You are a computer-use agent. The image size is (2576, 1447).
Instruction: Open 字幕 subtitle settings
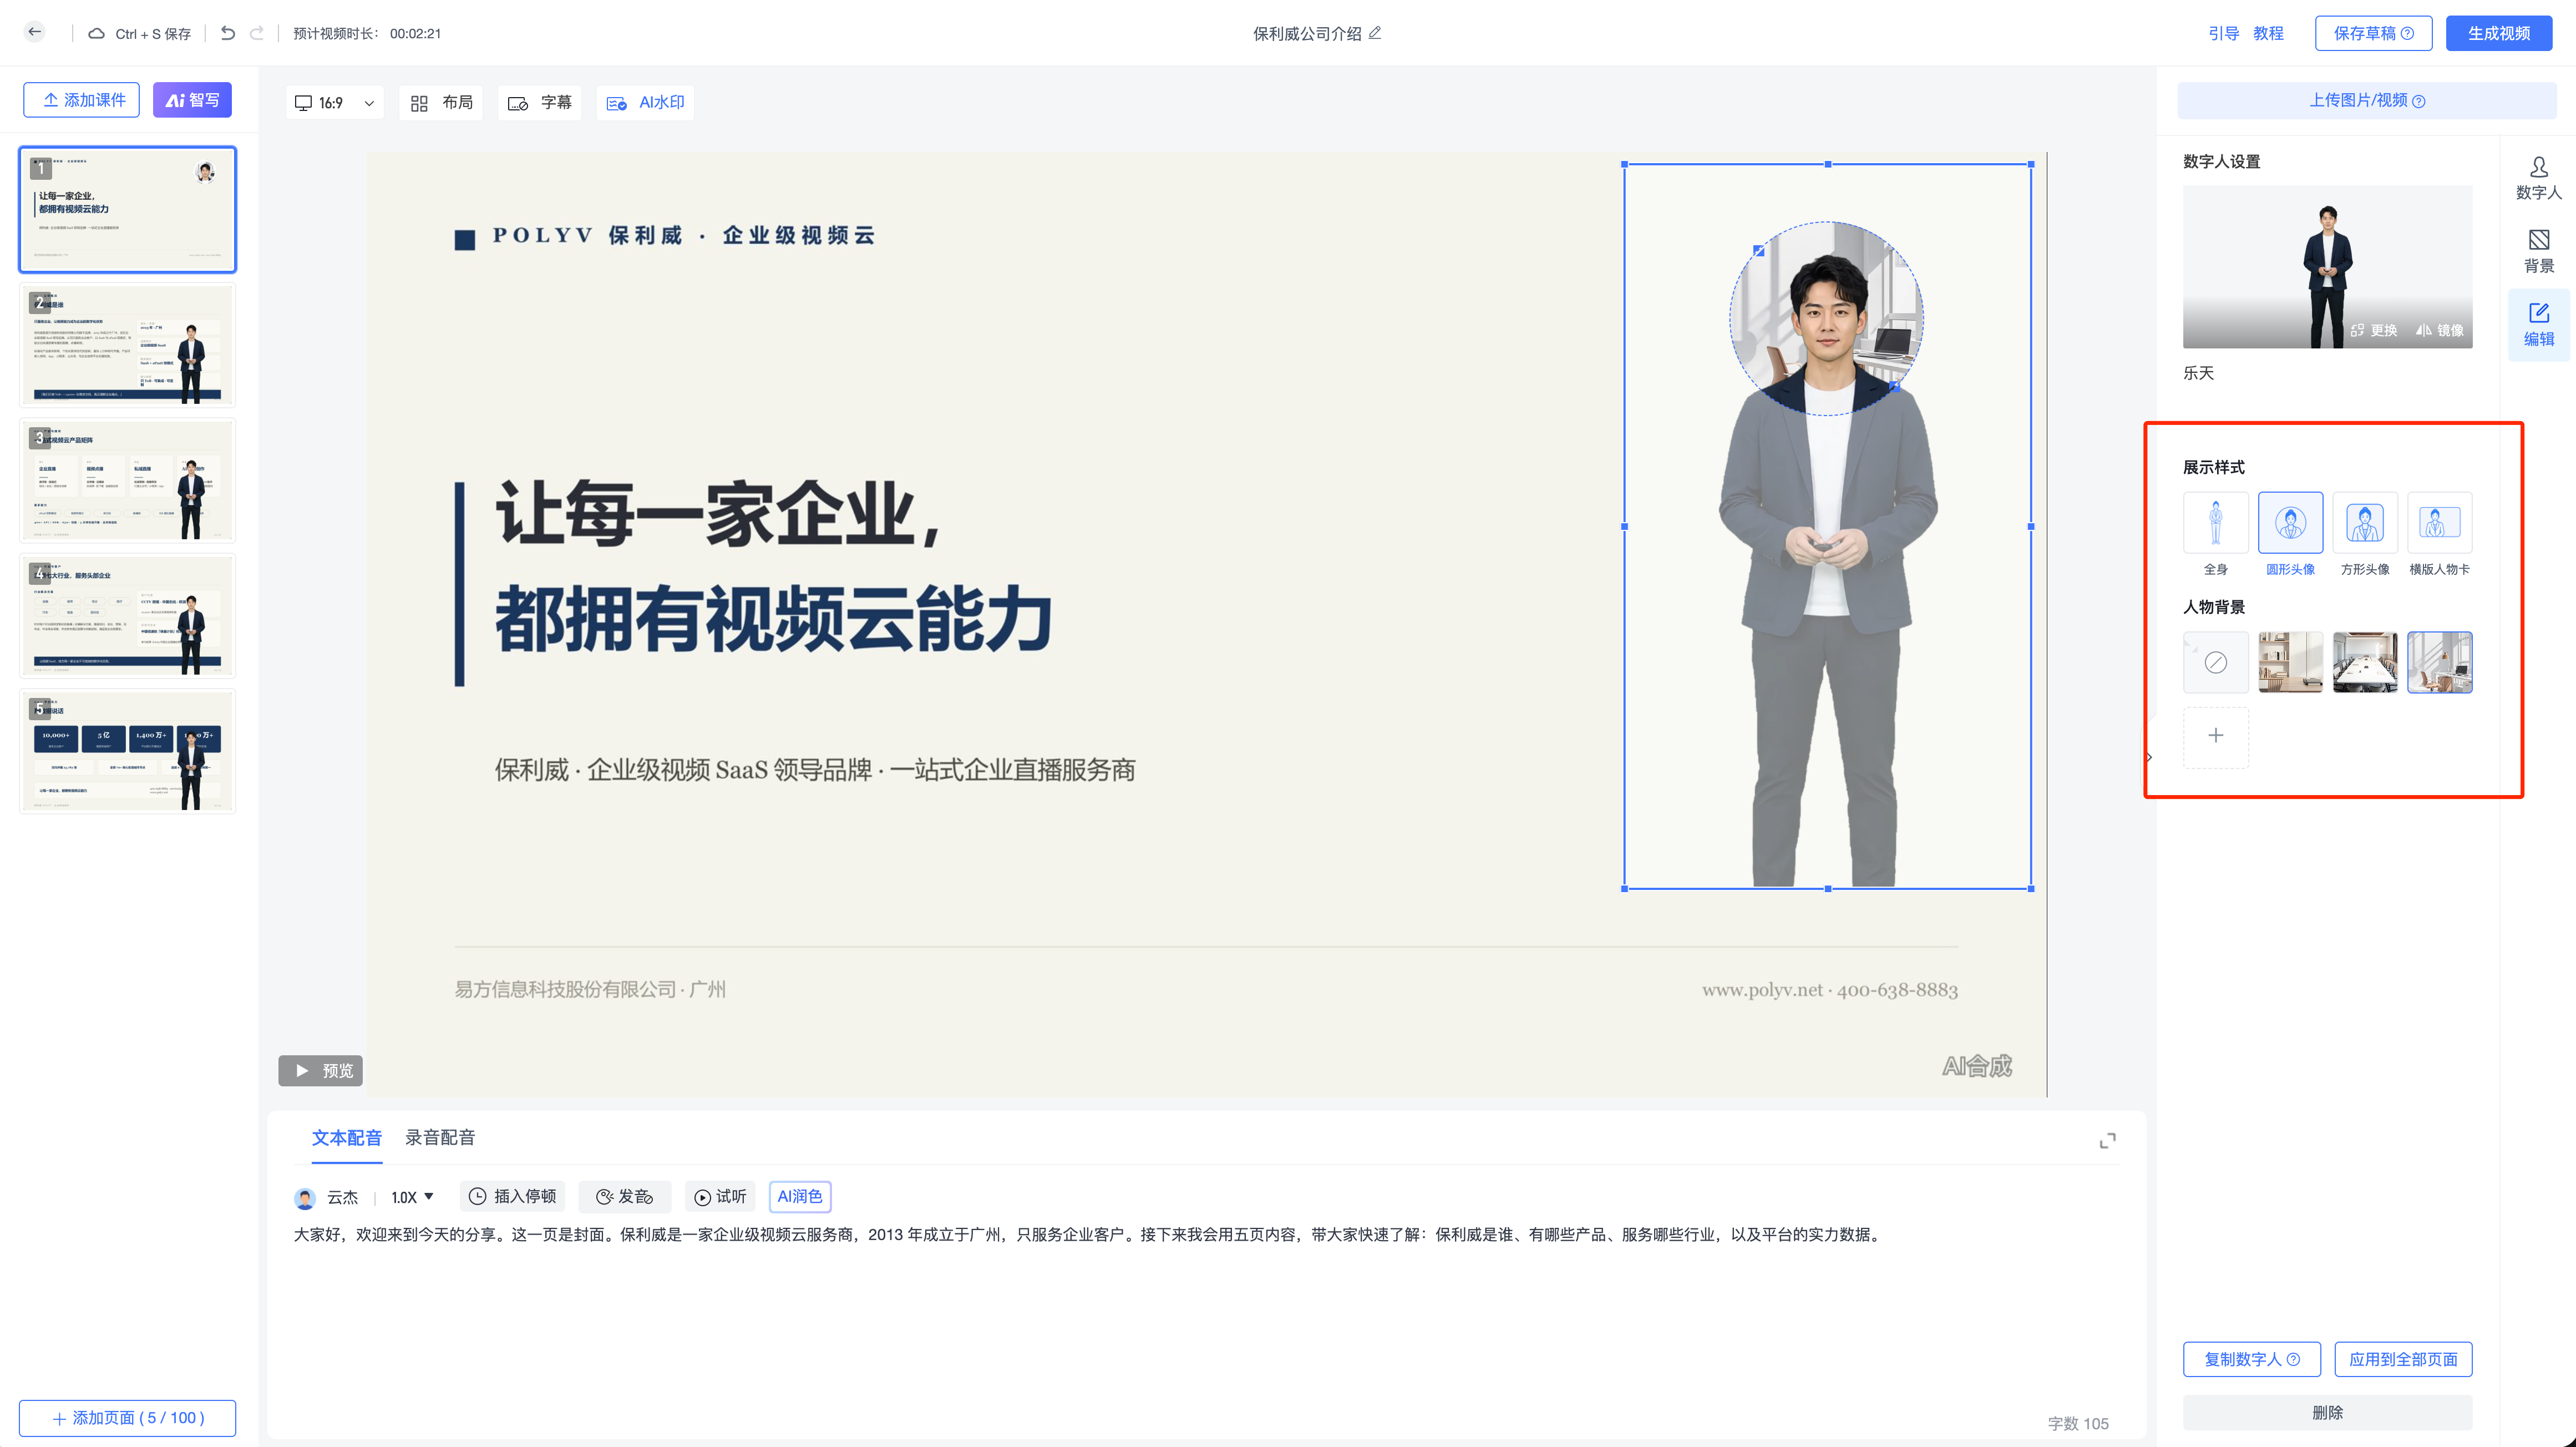[x=540, y=103]
